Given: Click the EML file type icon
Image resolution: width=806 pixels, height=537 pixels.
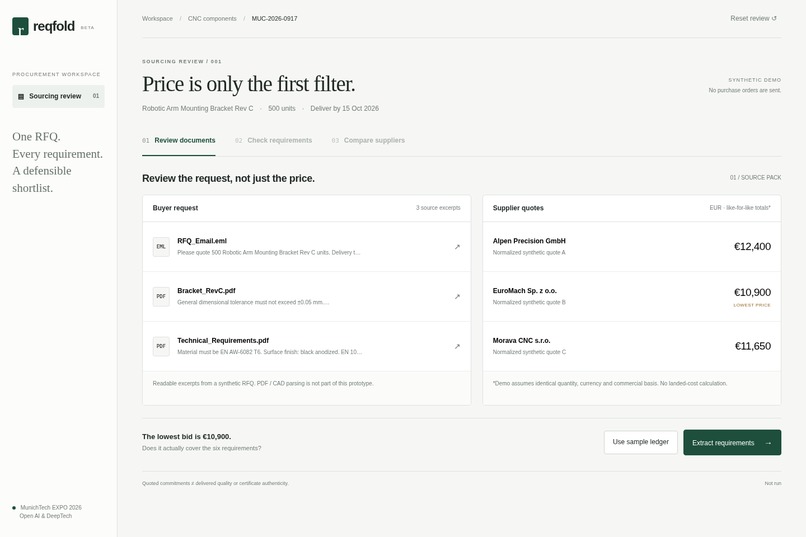Looking at the screenshot, I should 161,247.
